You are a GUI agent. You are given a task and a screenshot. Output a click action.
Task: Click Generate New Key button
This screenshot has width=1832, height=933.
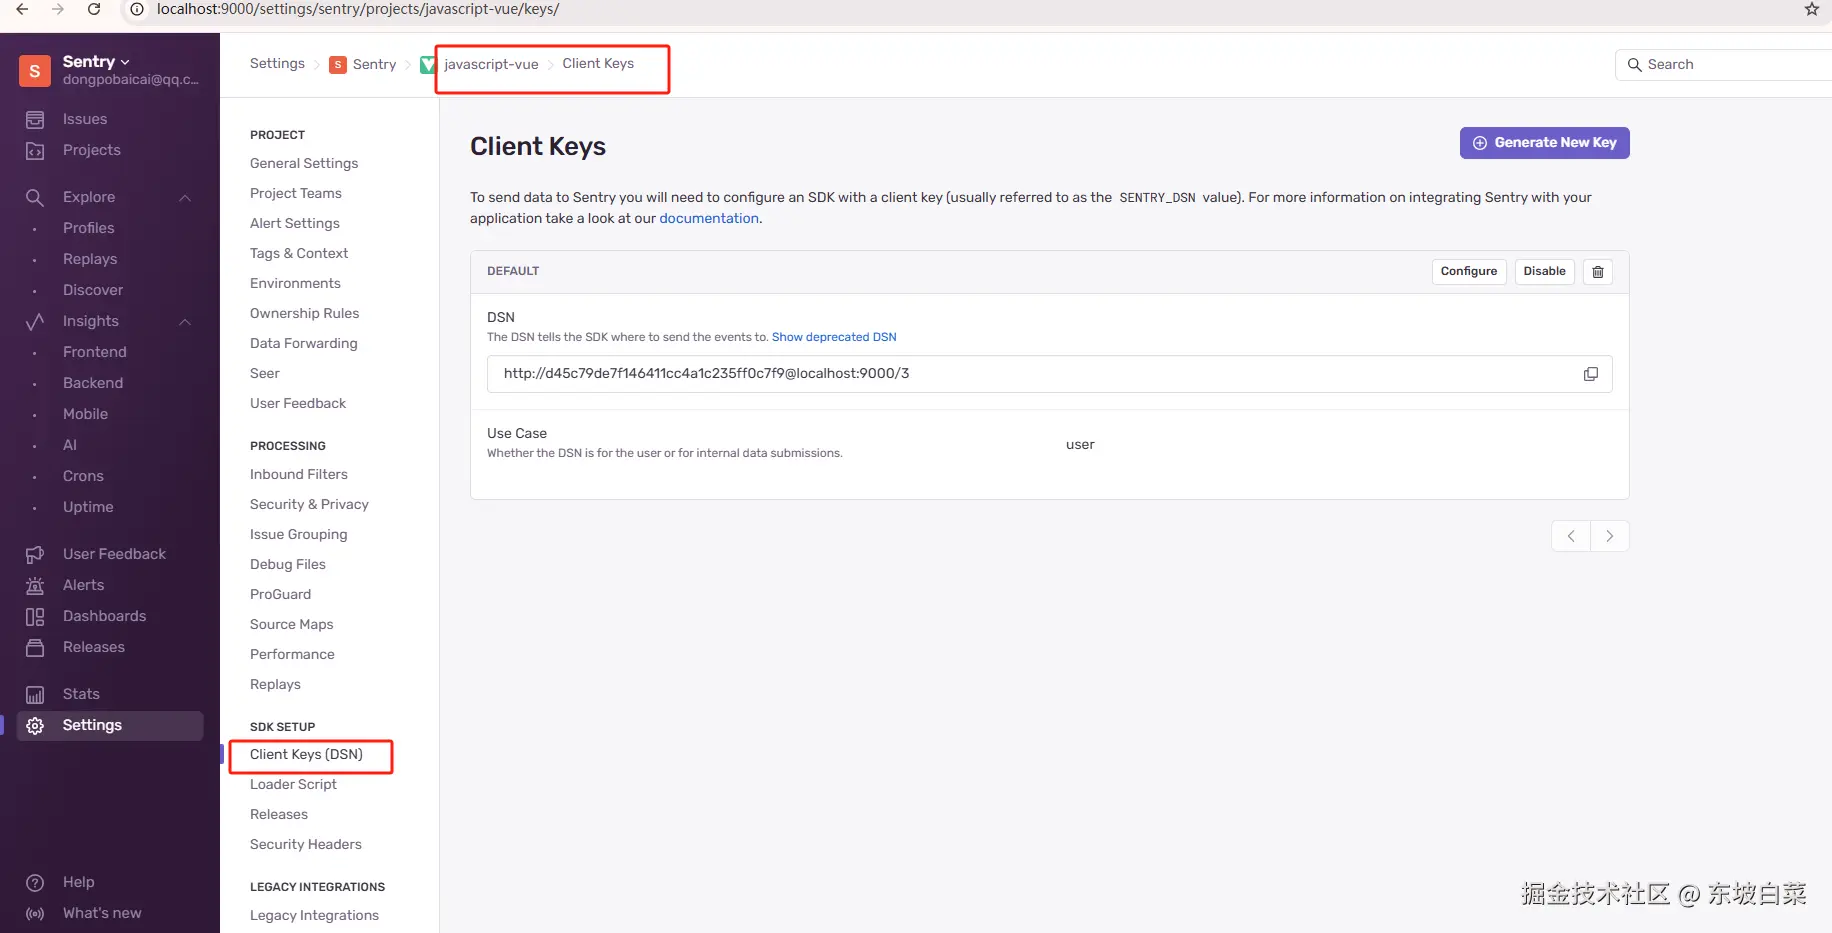pyautogui.click(x=1544, y=143)
